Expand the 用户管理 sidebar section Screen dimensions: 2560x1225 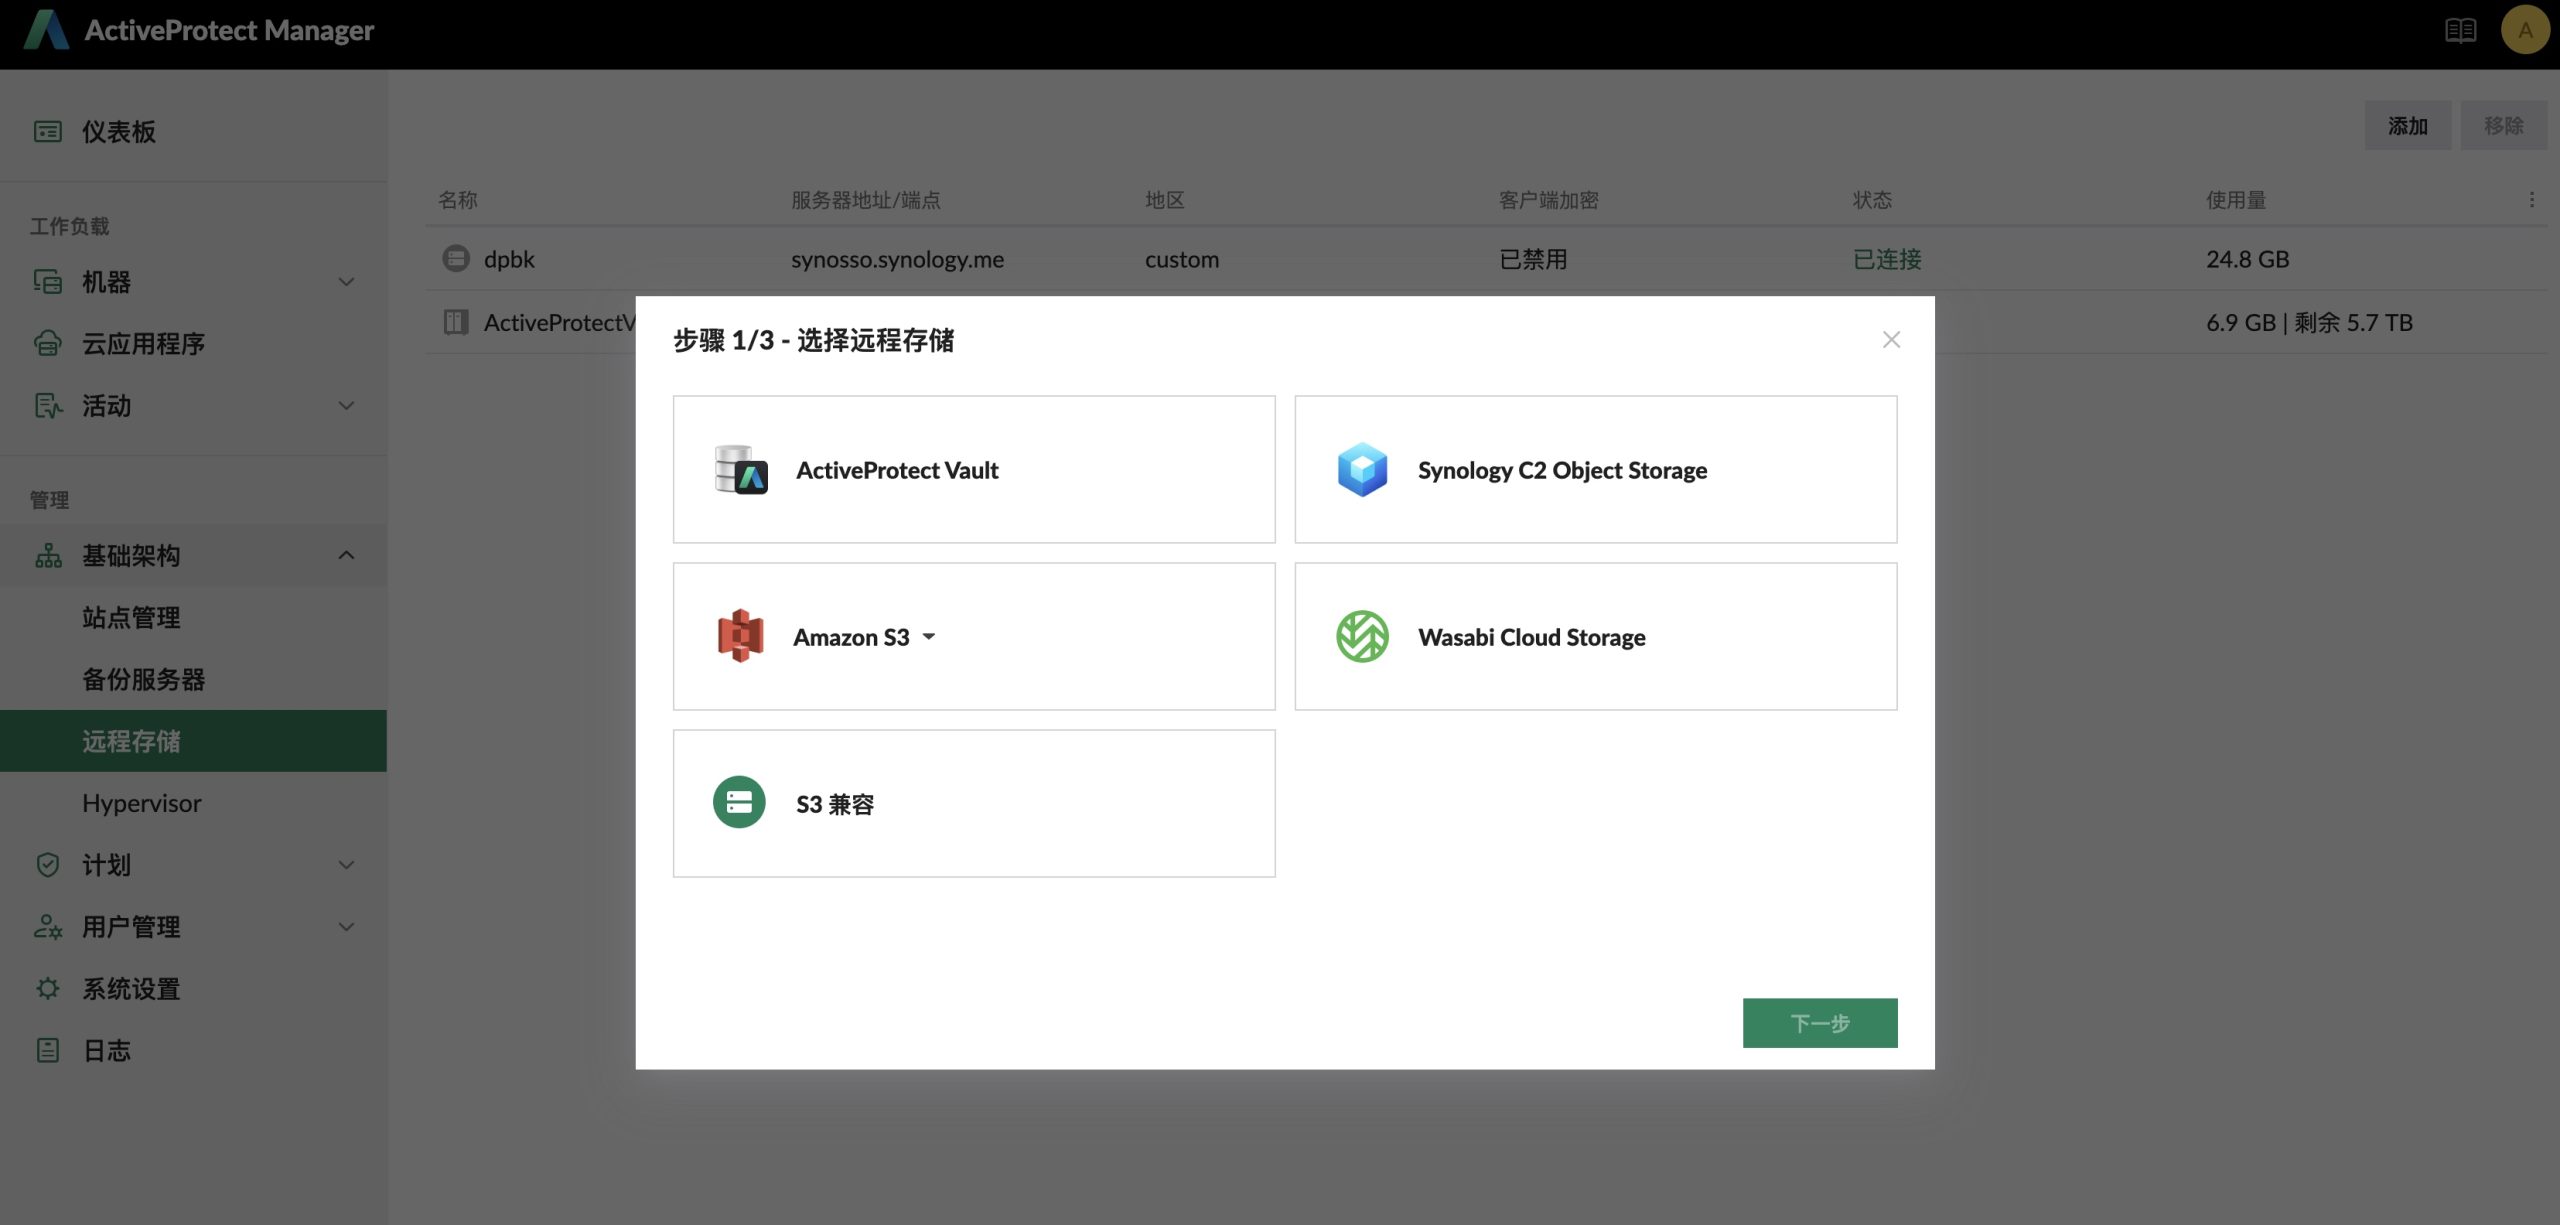[x=346, y=927]
